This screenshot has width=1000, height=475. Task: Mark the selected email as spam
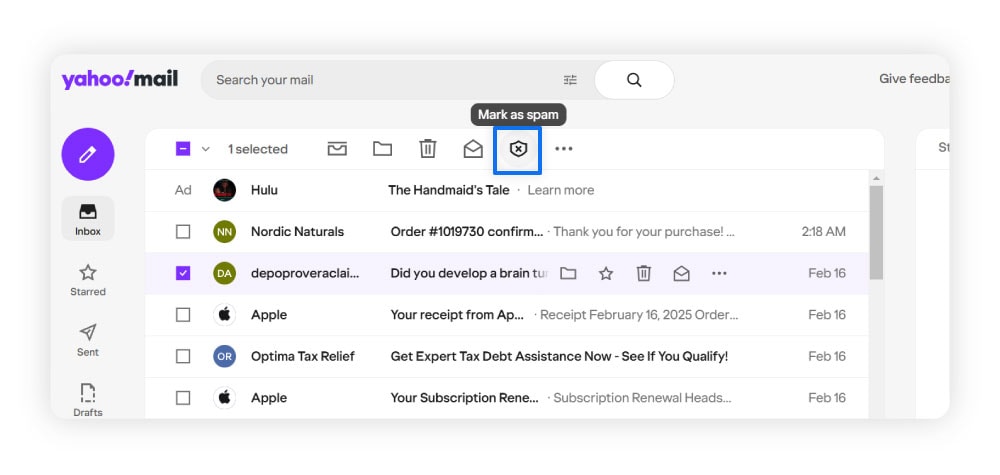(518, 149)
